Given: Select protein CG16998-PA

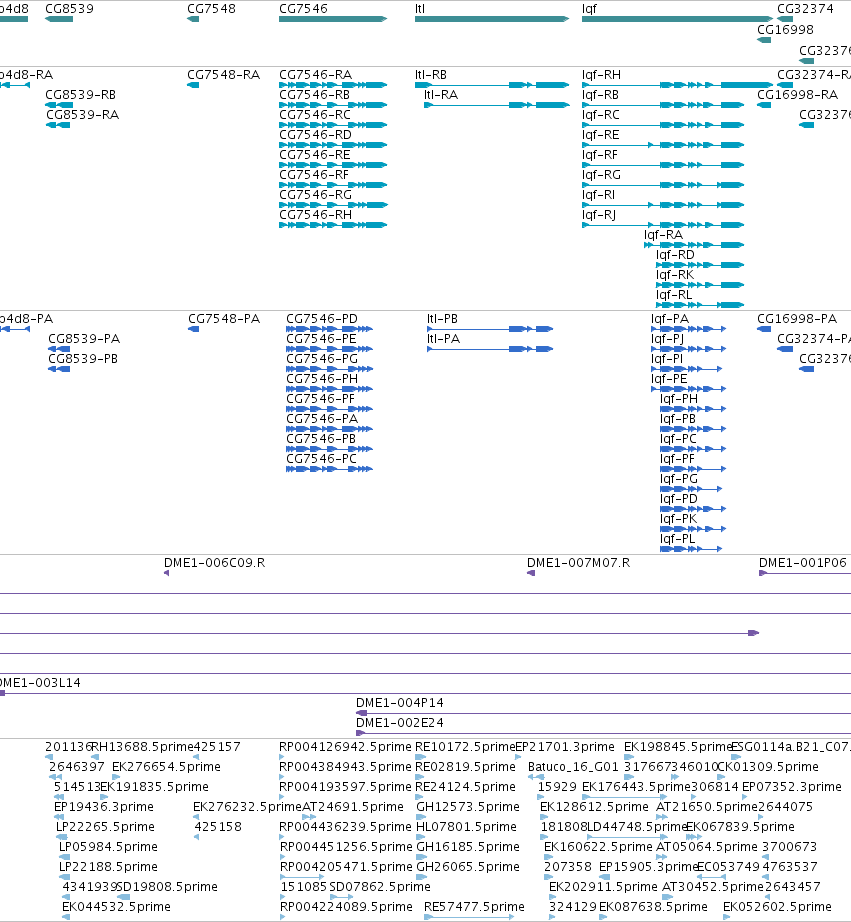Looking at the screenshot, I should tap(764, 329).
